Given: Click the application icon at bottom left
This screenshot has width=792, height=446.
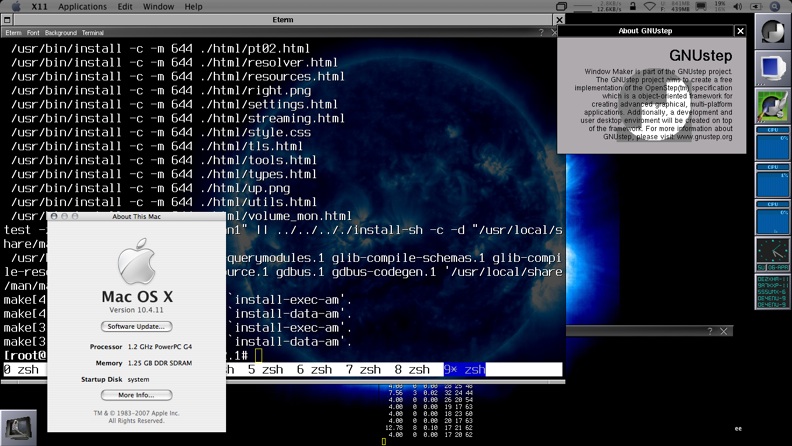Looking at the screenshot, I should [x=19, y=428].
